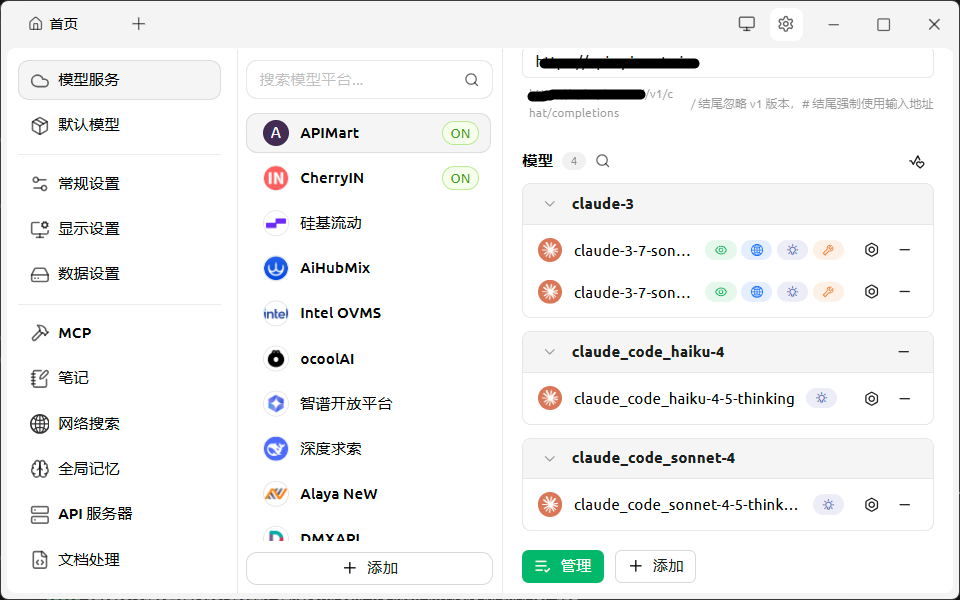Click the search icon next to 模型 heading

602,161
